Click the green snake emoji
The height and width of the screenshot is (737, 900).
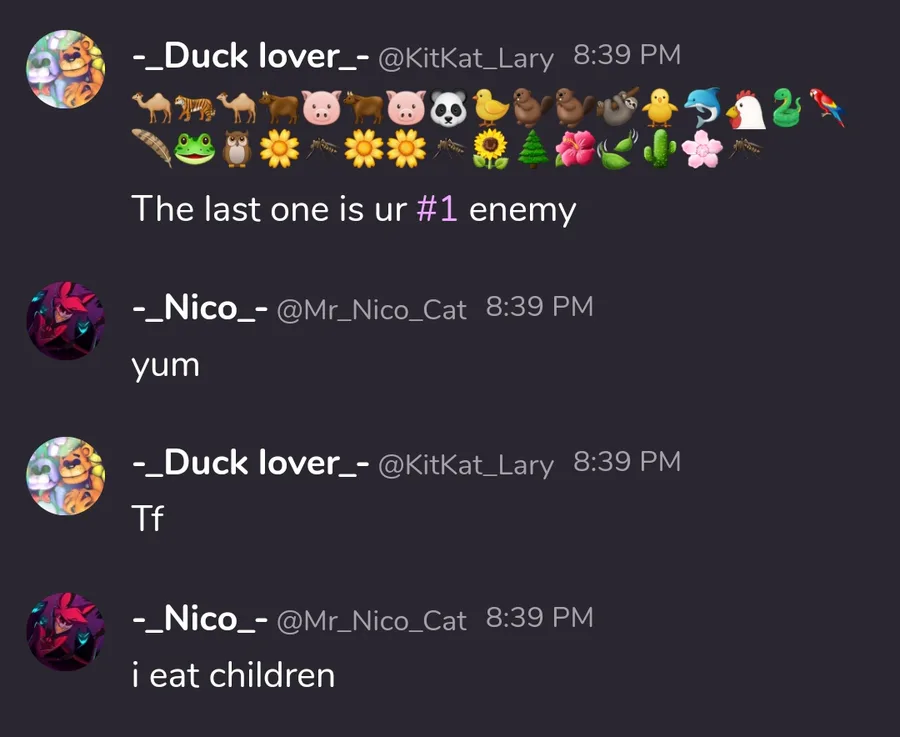pos(787,107)
